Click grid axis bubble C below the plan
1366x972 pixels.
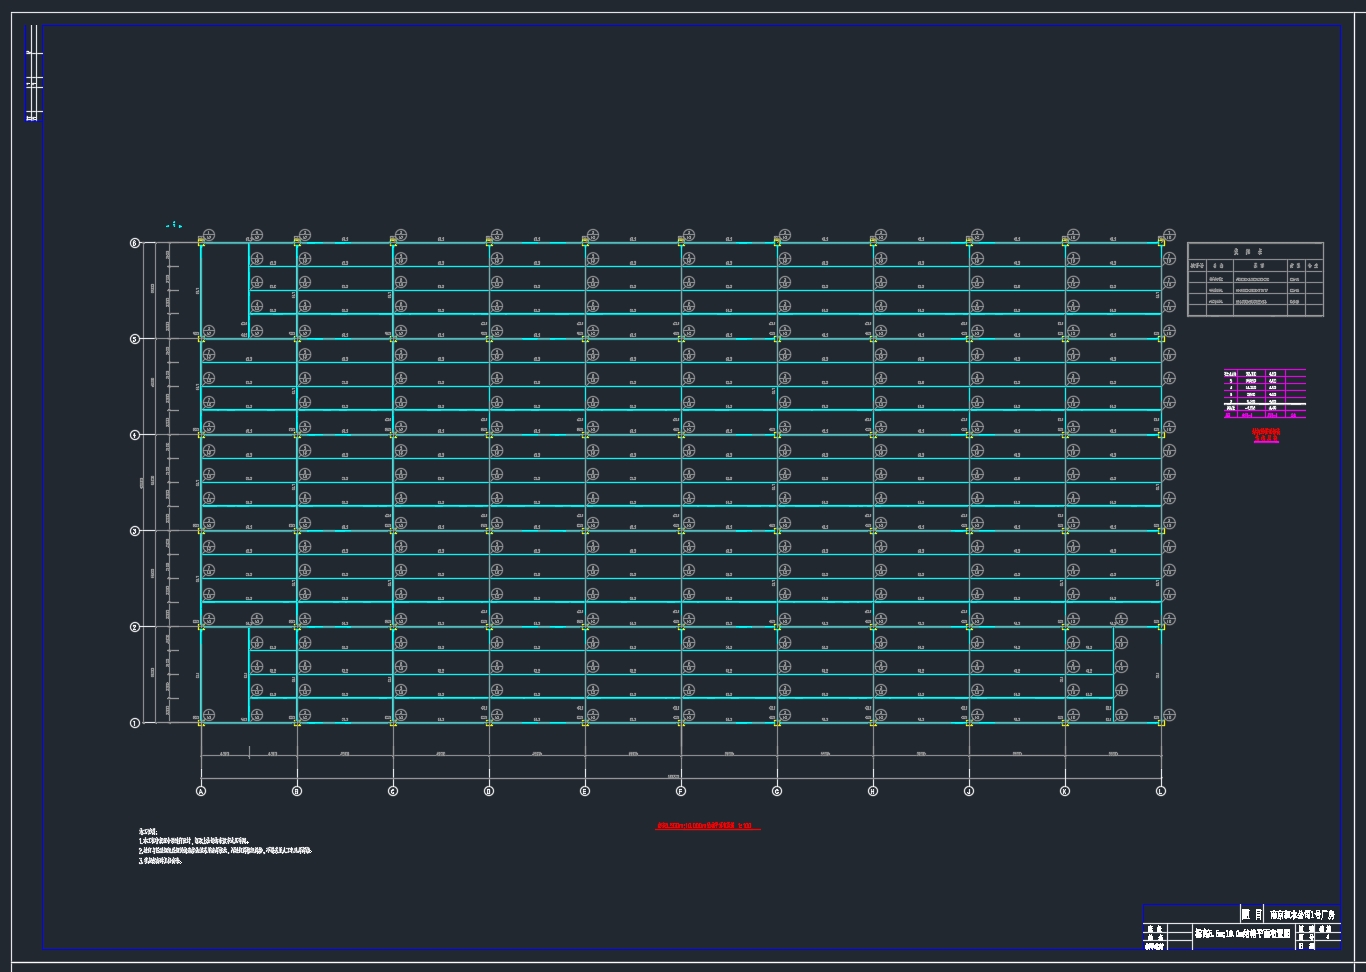coord(393,791)
